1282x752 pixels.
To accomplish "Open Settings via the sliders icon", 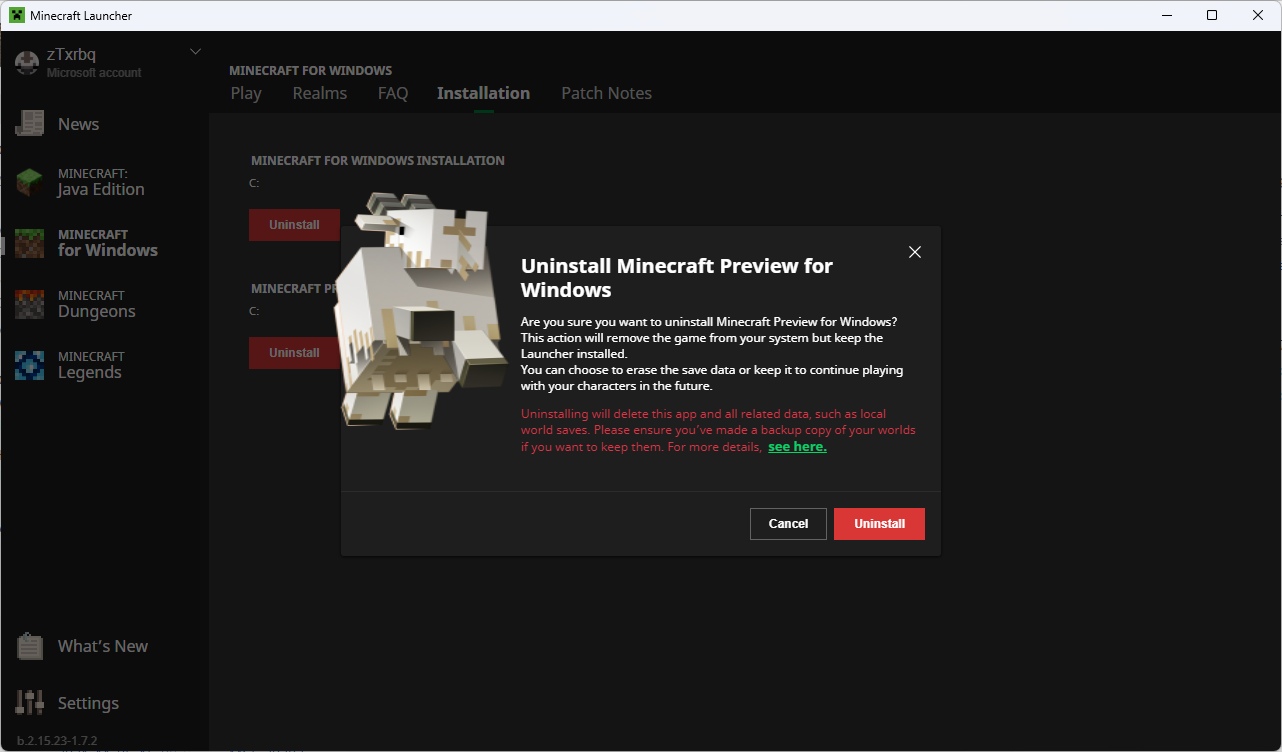I will (x=30, y=703).
